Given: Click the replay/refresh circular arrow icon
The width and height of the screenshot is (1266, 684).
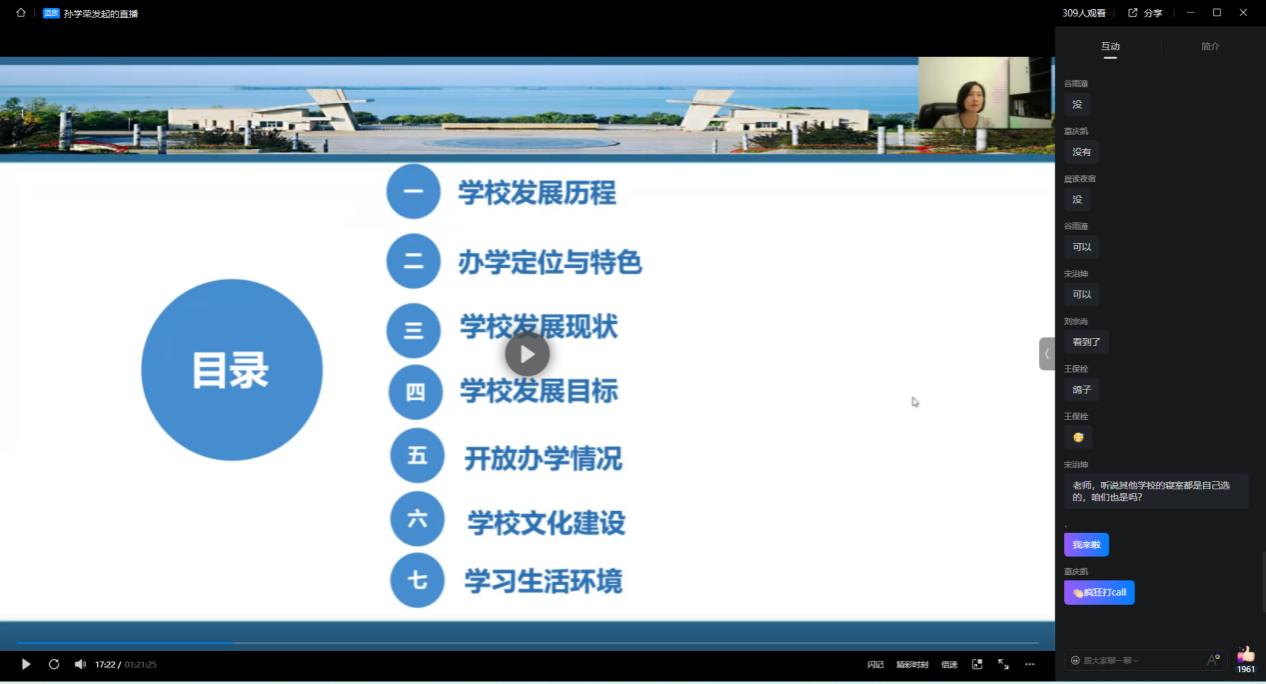Looking at the screenshot, I should [x=54, y=664].
